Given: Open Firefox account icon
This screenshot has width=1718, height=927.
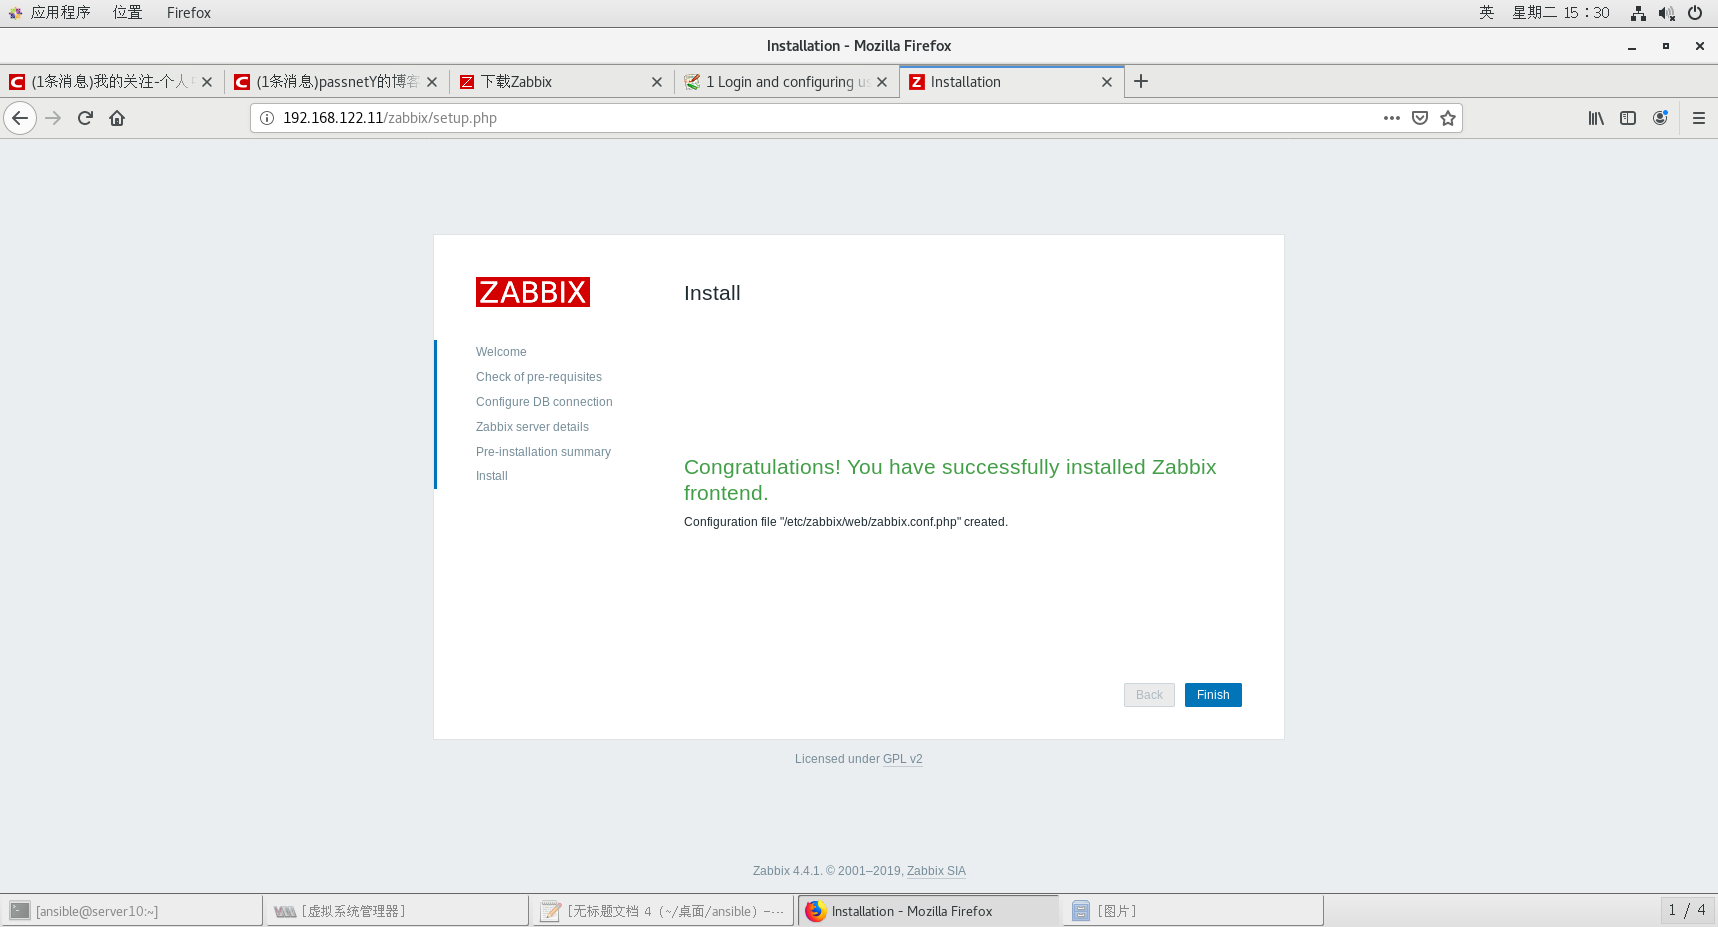Looking at the screenshot, I should click(1660, 118).
